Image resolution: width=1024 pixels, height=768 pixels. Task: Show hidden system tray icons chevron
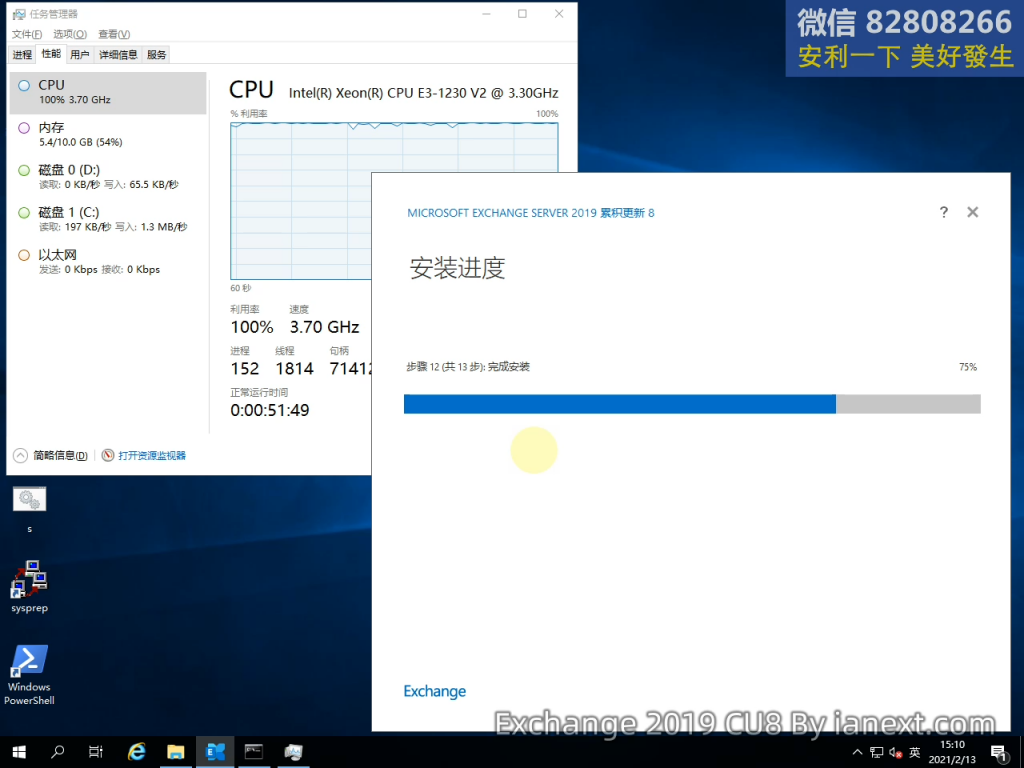(857, 752)
